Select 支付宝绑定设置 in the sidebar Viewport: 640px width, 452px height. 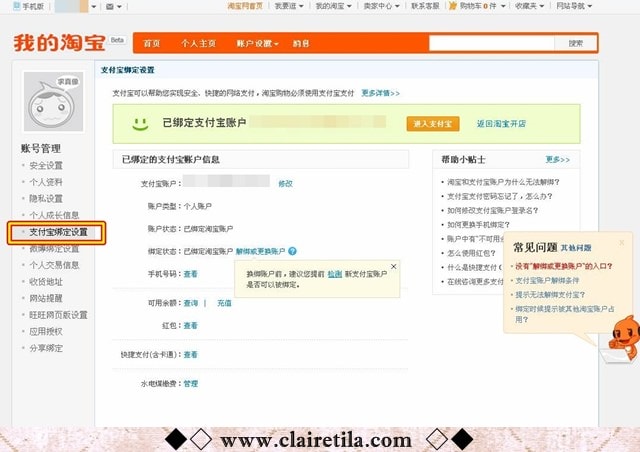58,232
